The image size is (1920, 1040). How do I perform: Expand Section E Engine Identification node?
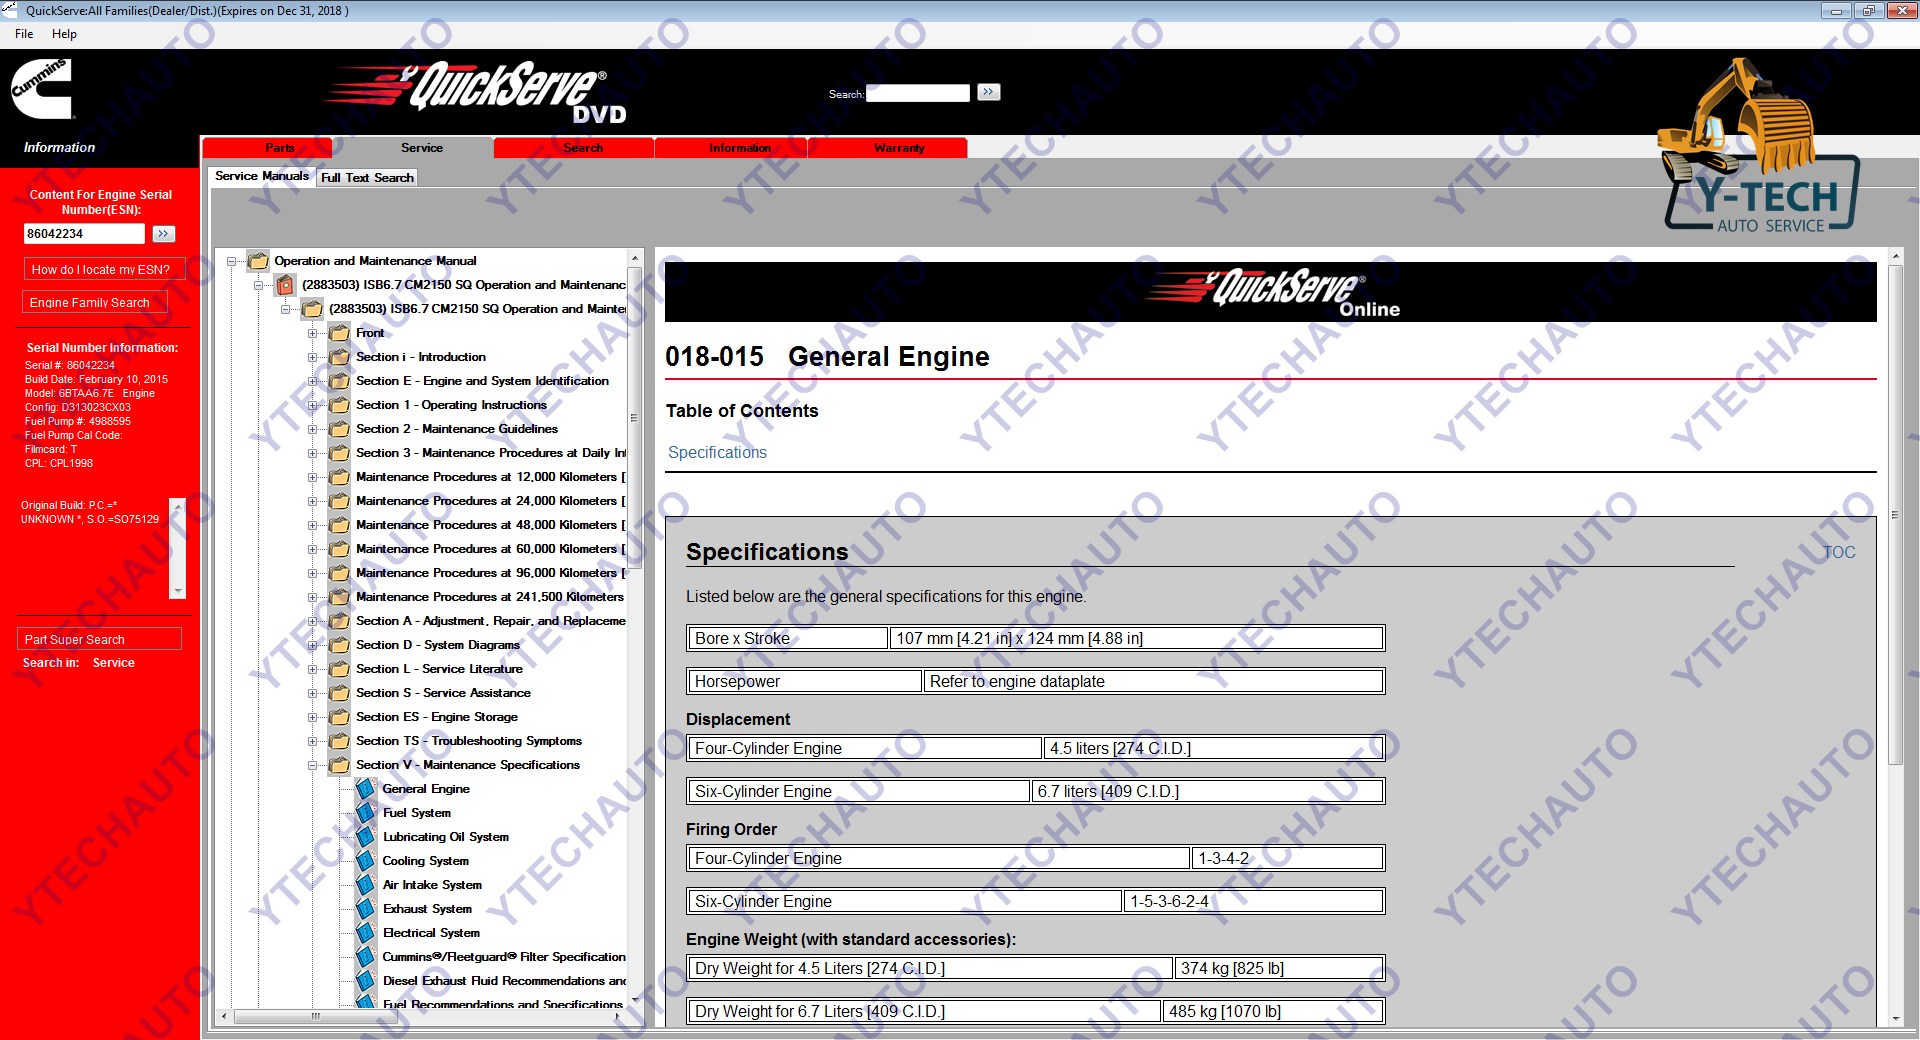pos(313,382)
